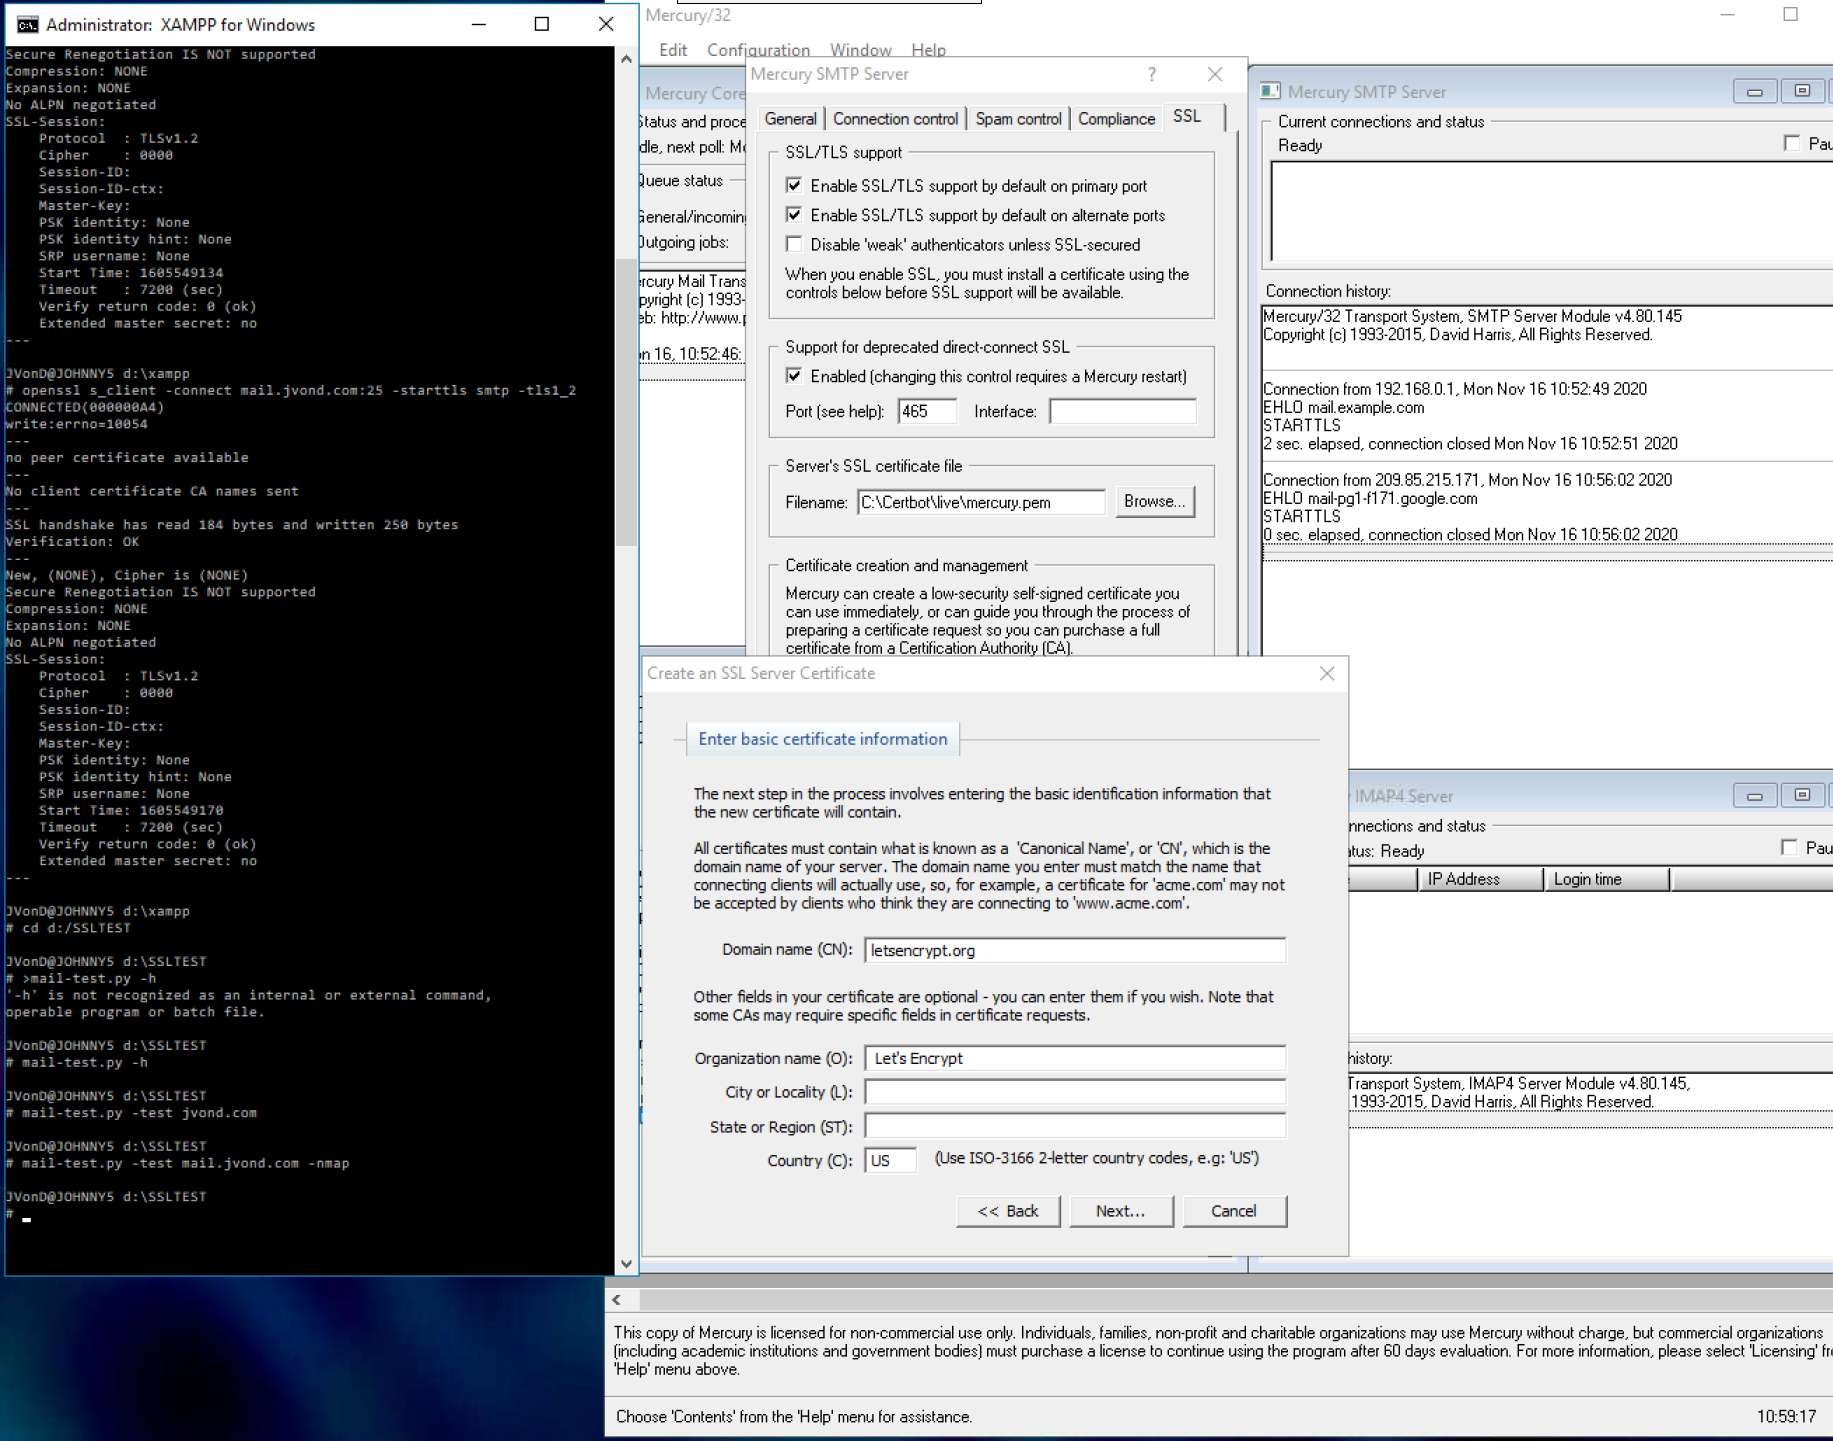Click the openssl s_client command line in console

pos(291,391)
